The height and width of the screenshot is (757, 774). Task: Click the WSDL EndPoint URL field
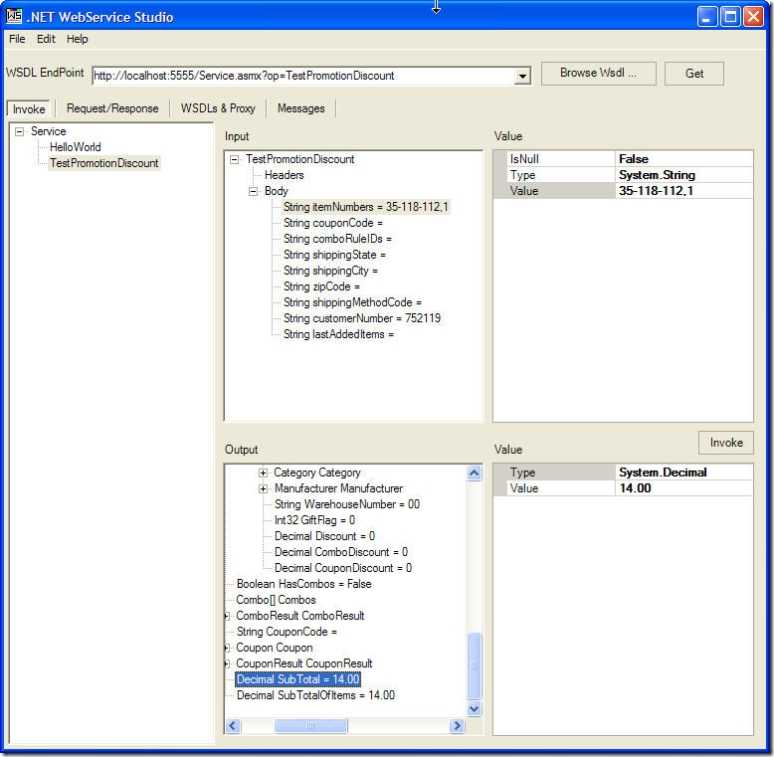[303, 76]
